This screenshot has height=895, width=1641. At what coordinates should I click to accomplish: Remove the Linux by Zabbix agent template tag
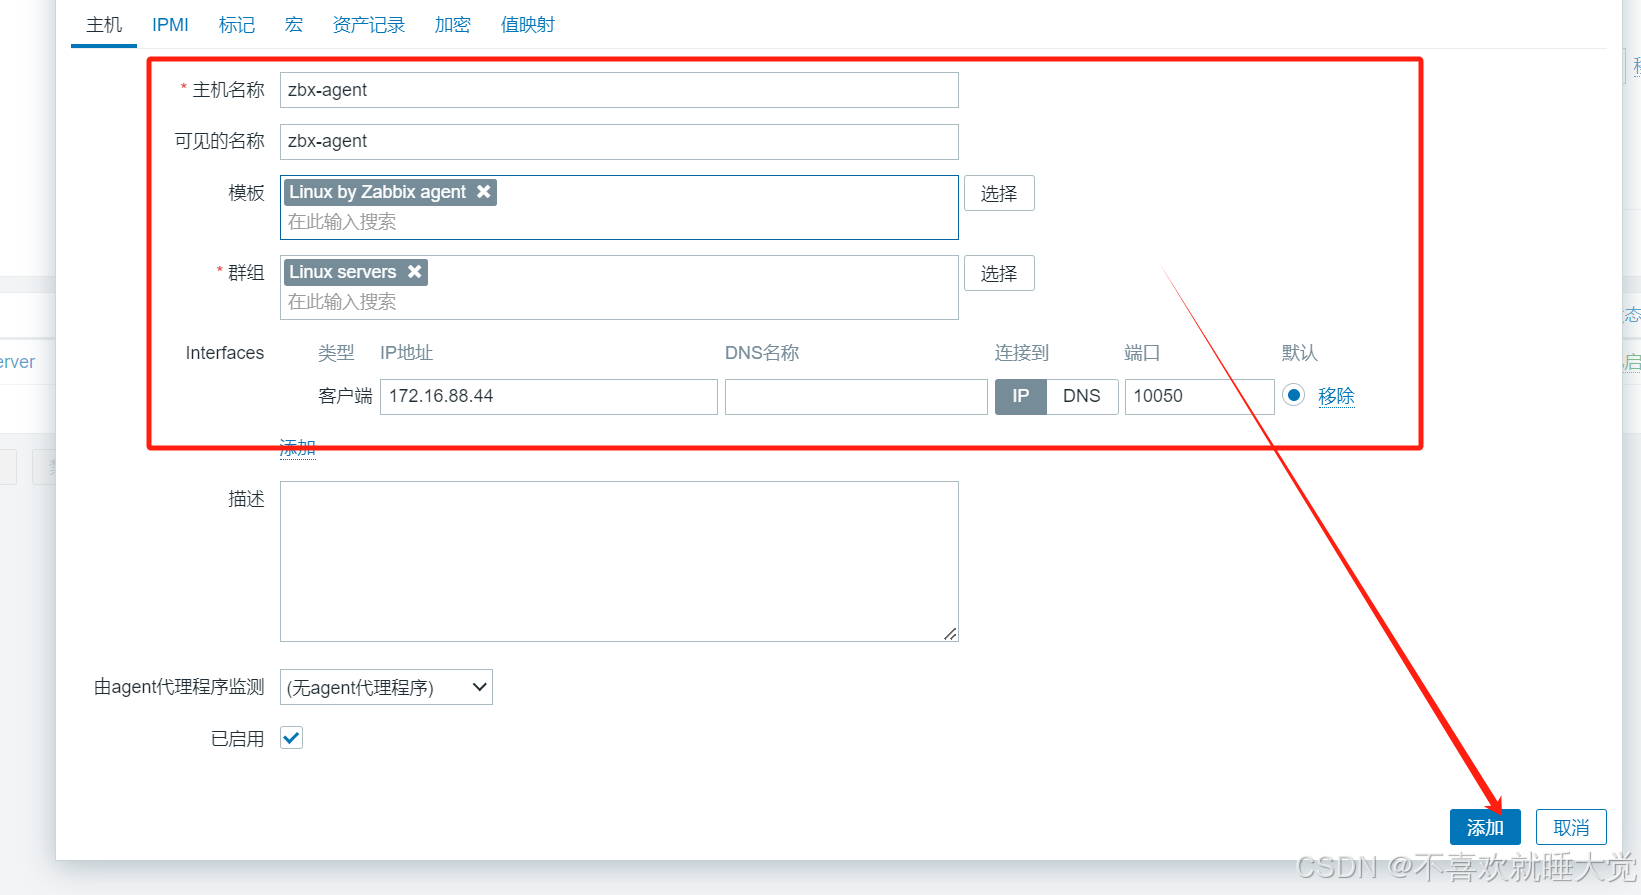coord(484,191)
